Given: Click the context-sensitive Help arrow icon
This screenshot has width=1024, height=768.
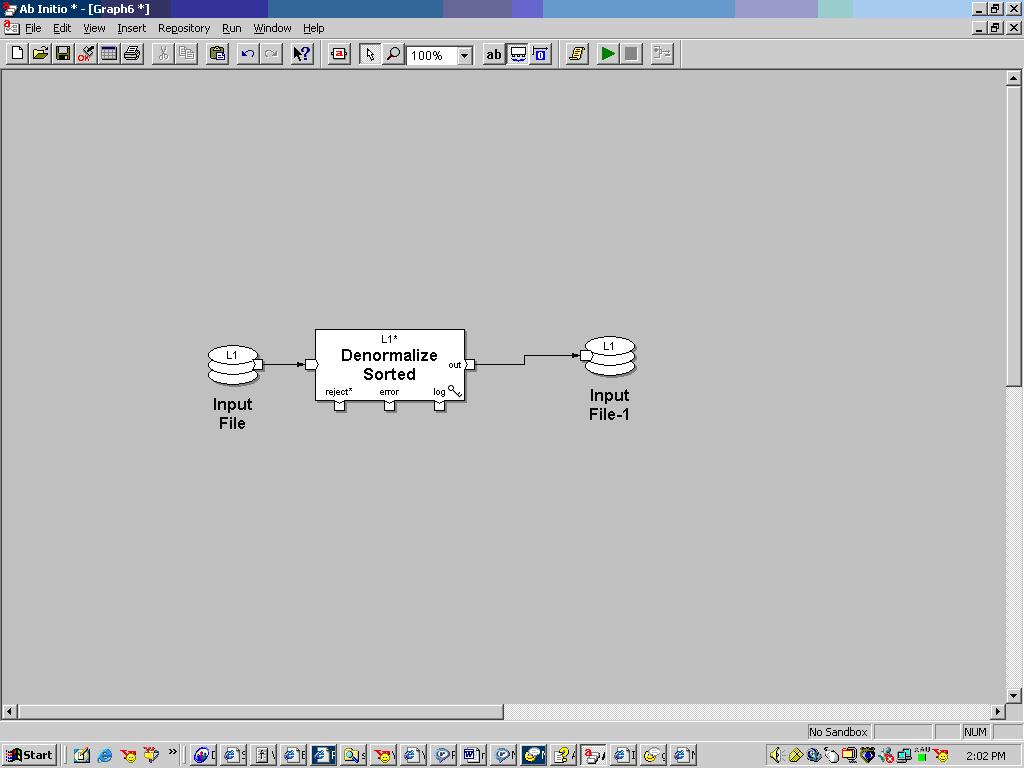Looking at the screenshot, I should click(x=301, y=54).
